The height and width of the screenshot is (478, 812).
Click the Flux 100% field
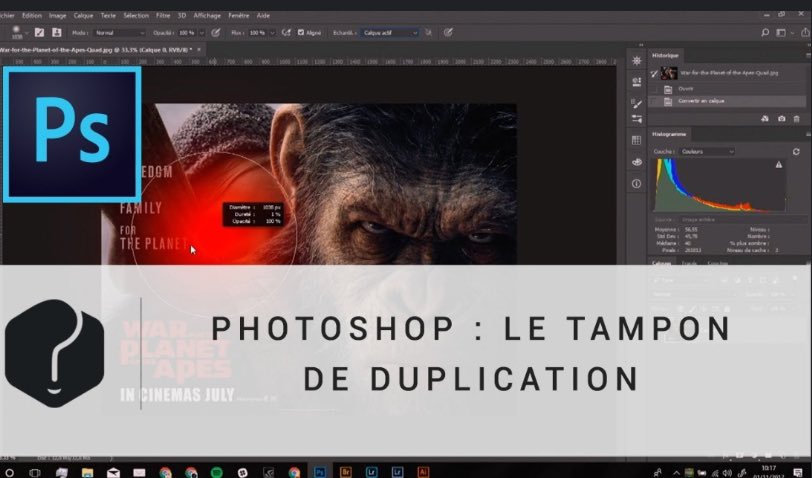tap(257, 33)
